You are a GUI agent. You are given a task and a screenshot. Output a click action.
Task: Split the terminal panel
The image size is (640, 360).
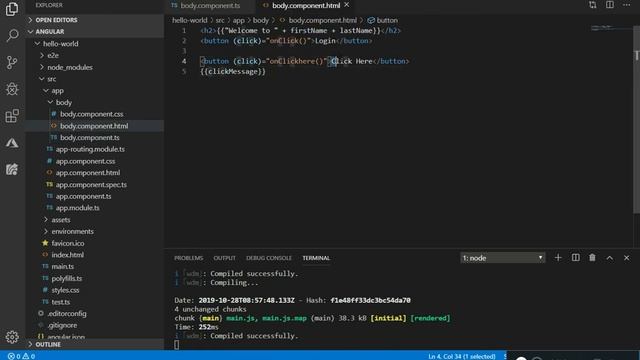tap(576, 258)
